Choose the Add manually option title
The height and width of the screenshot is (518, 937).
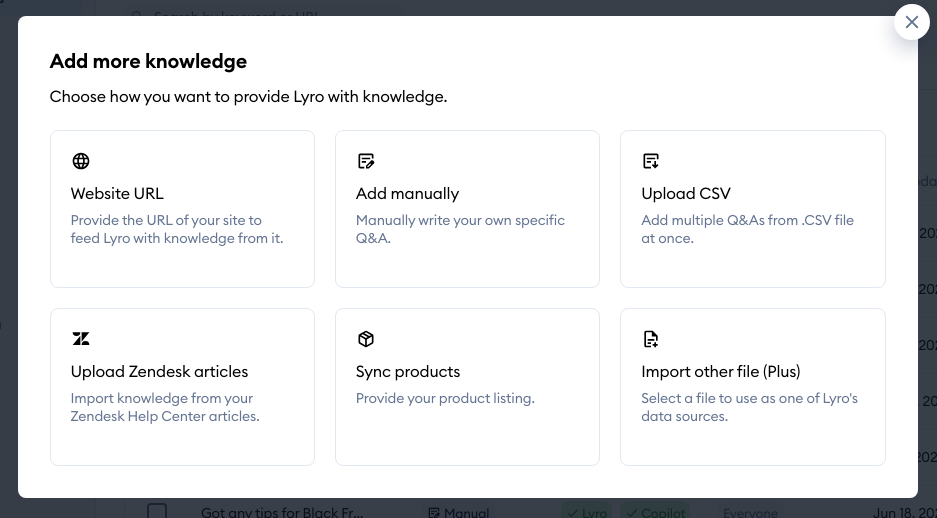pos(407,194)
